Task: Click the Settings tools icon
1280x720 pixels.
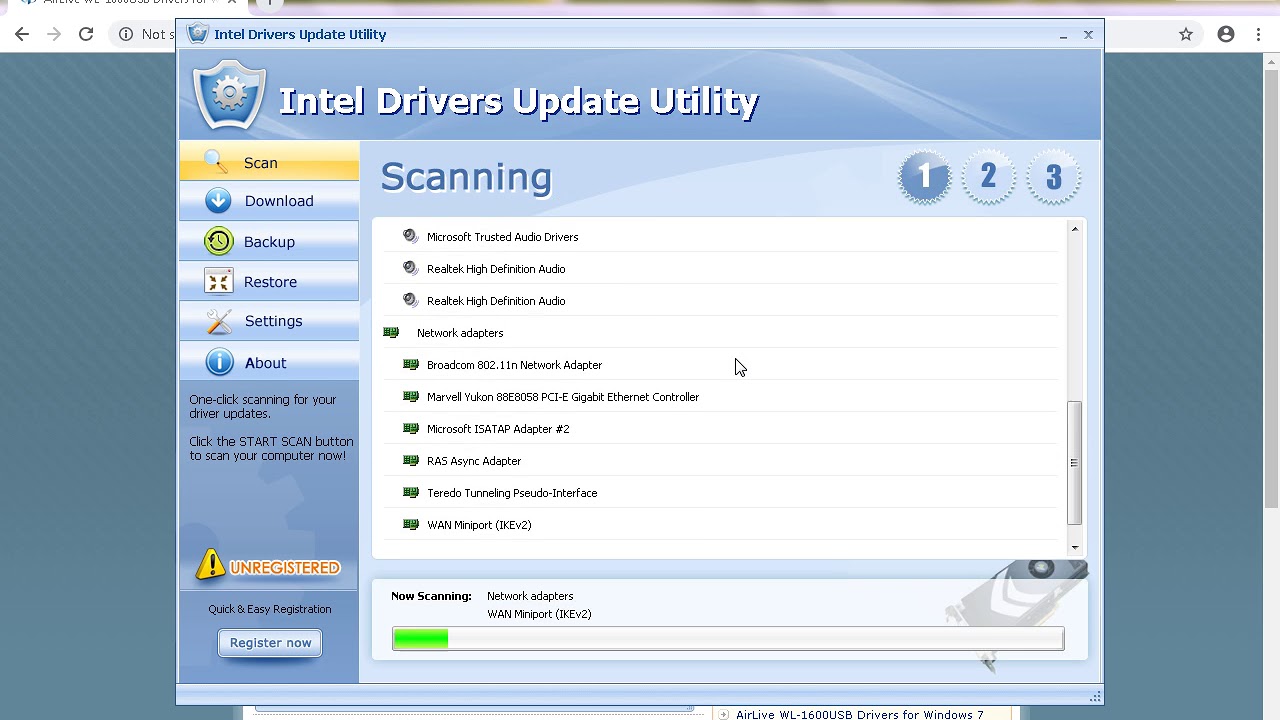Action: [218, 321]
